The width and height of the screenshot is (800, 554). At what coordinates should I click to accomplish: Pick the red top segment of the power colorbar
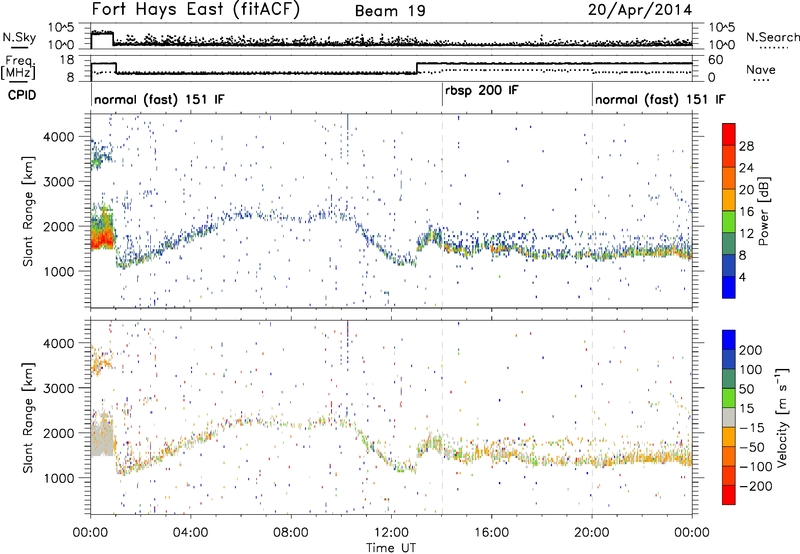729,135
